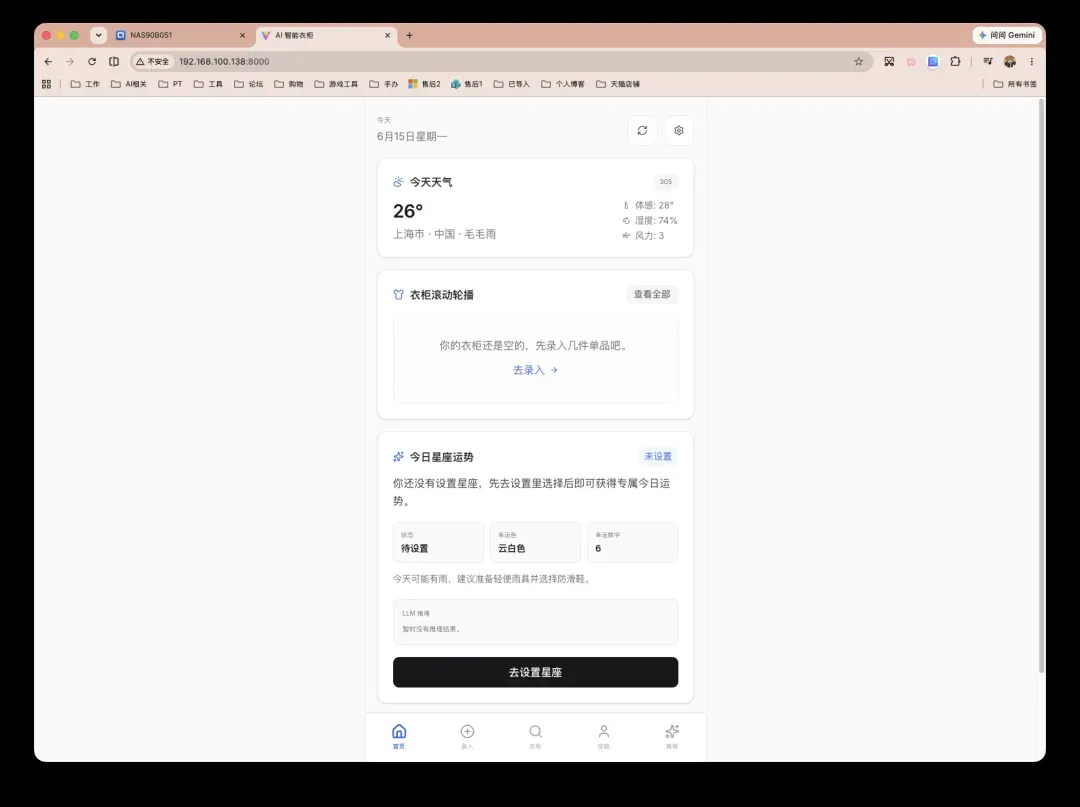This screenshot has height=807, width=1080.
Task: Click the wind icon next to 风力
Action: [626, 235]
